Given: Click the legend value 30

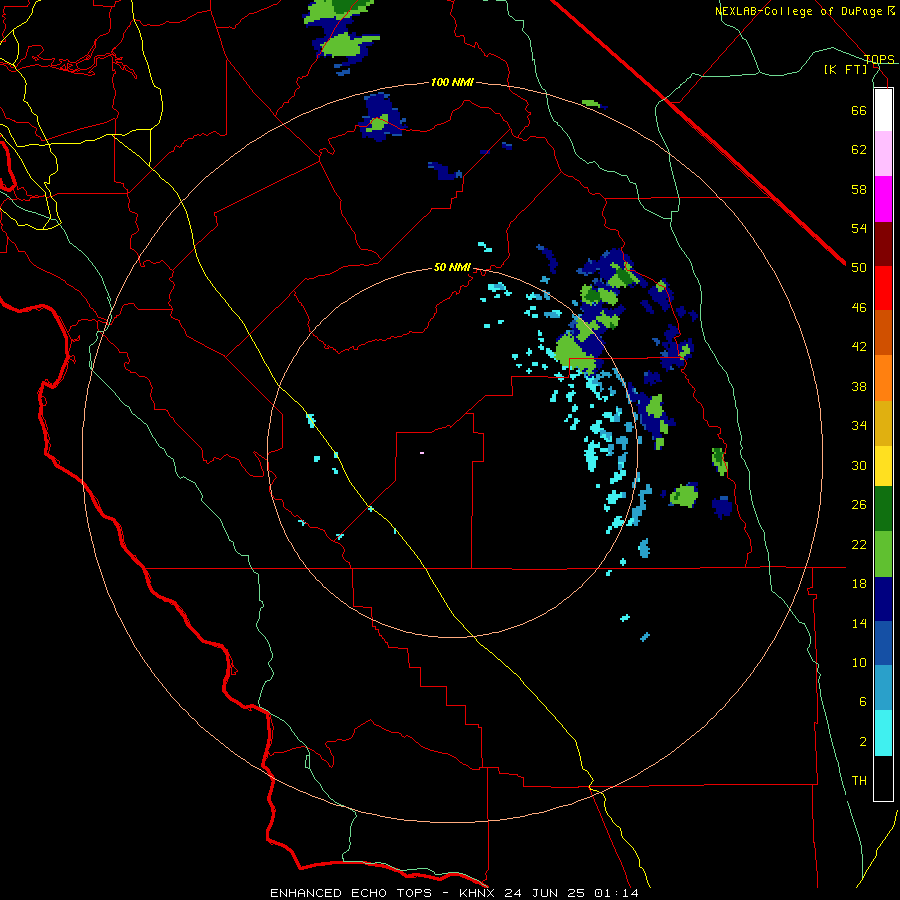Looking at the screenshot, I should click(x=859, y=465).
